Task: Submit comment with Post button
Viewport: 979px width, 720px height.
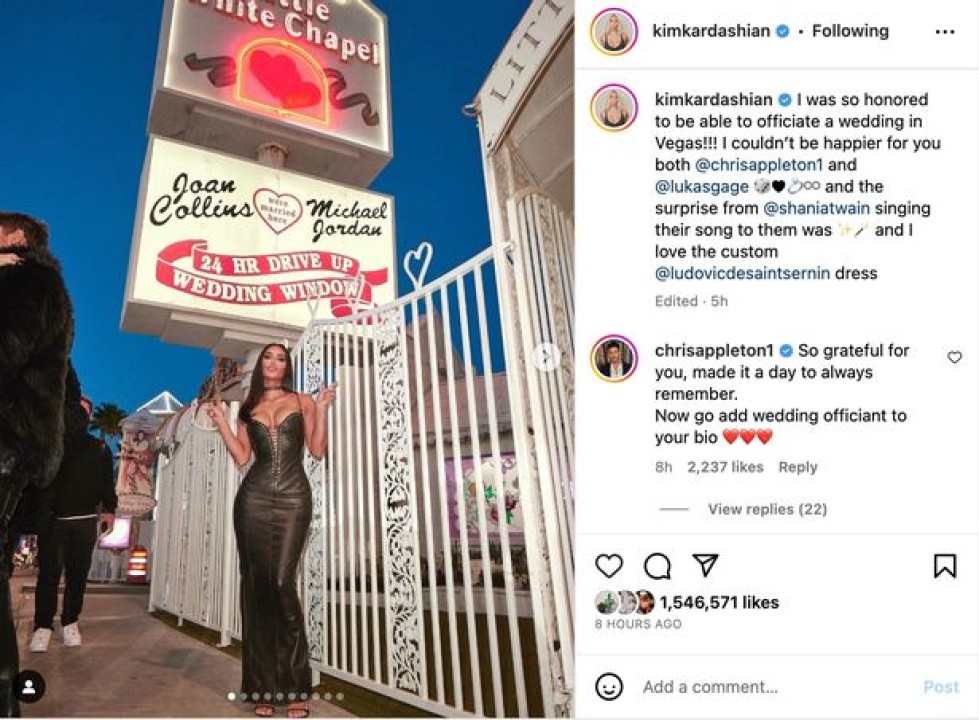Action: point(941,687)
